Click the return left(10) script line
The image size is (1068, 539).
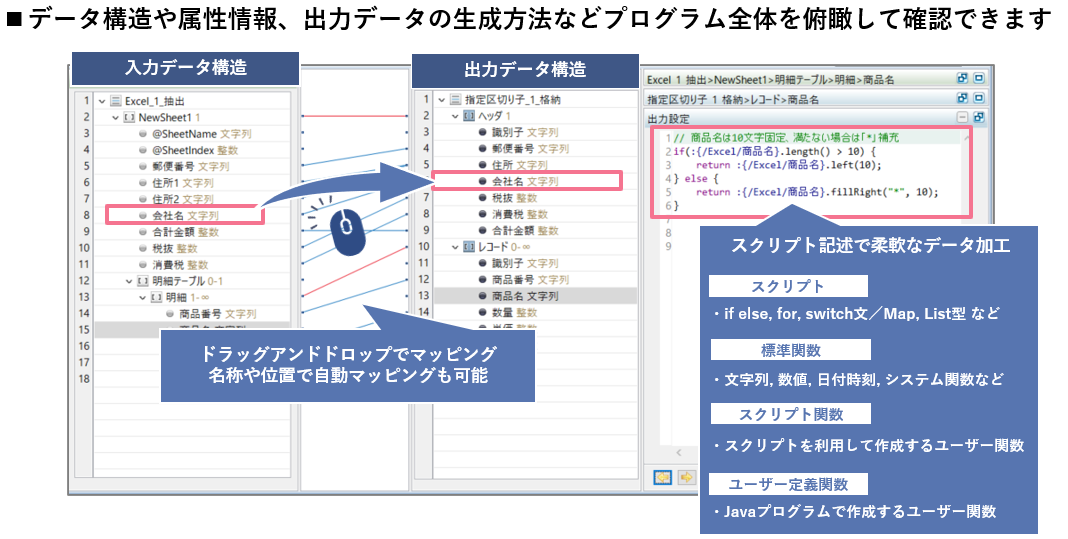[x=789, y=165]
